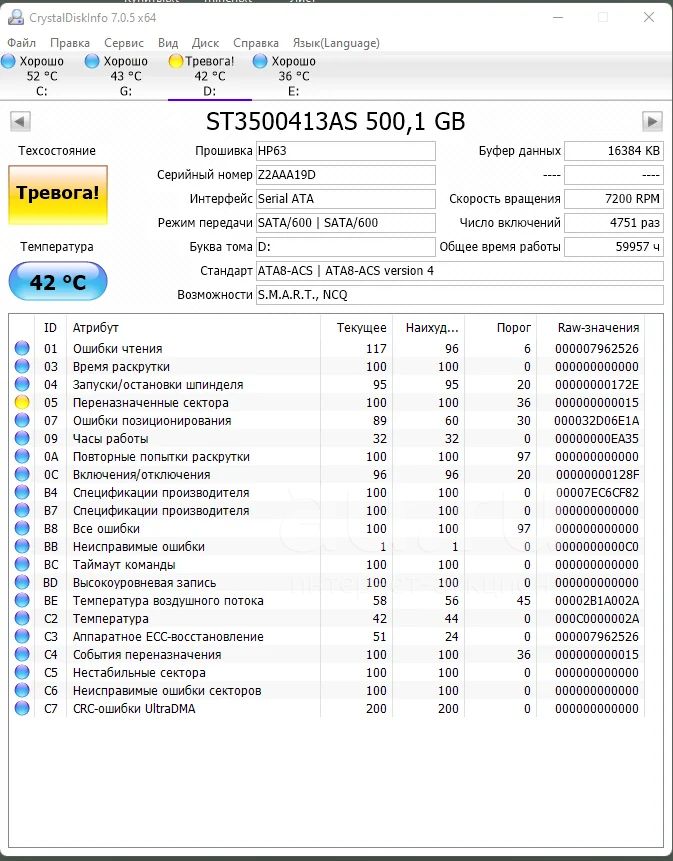The image size is (673, 861).
Task: Go to previous disk arrow
Action: (20, 121)
